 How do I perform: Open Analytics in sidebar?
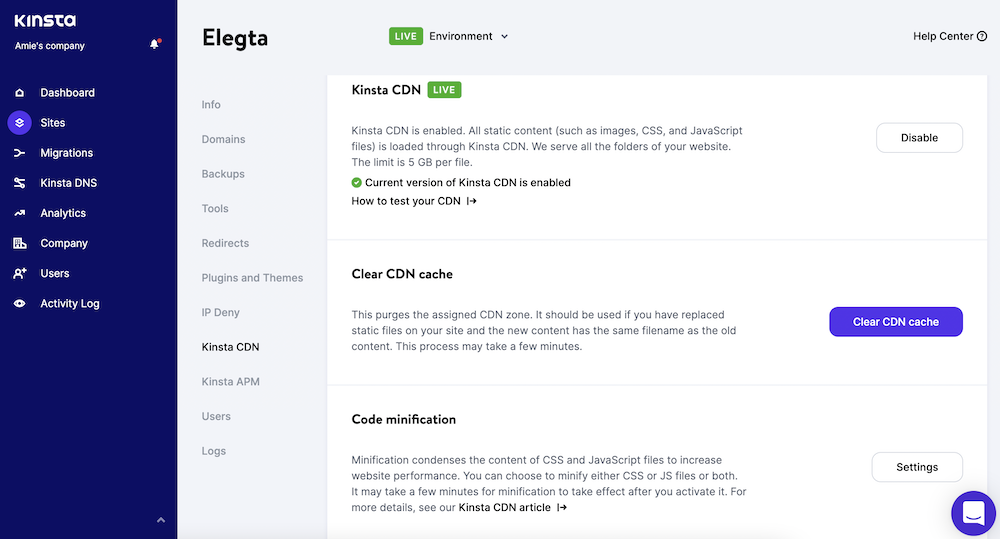63,213
